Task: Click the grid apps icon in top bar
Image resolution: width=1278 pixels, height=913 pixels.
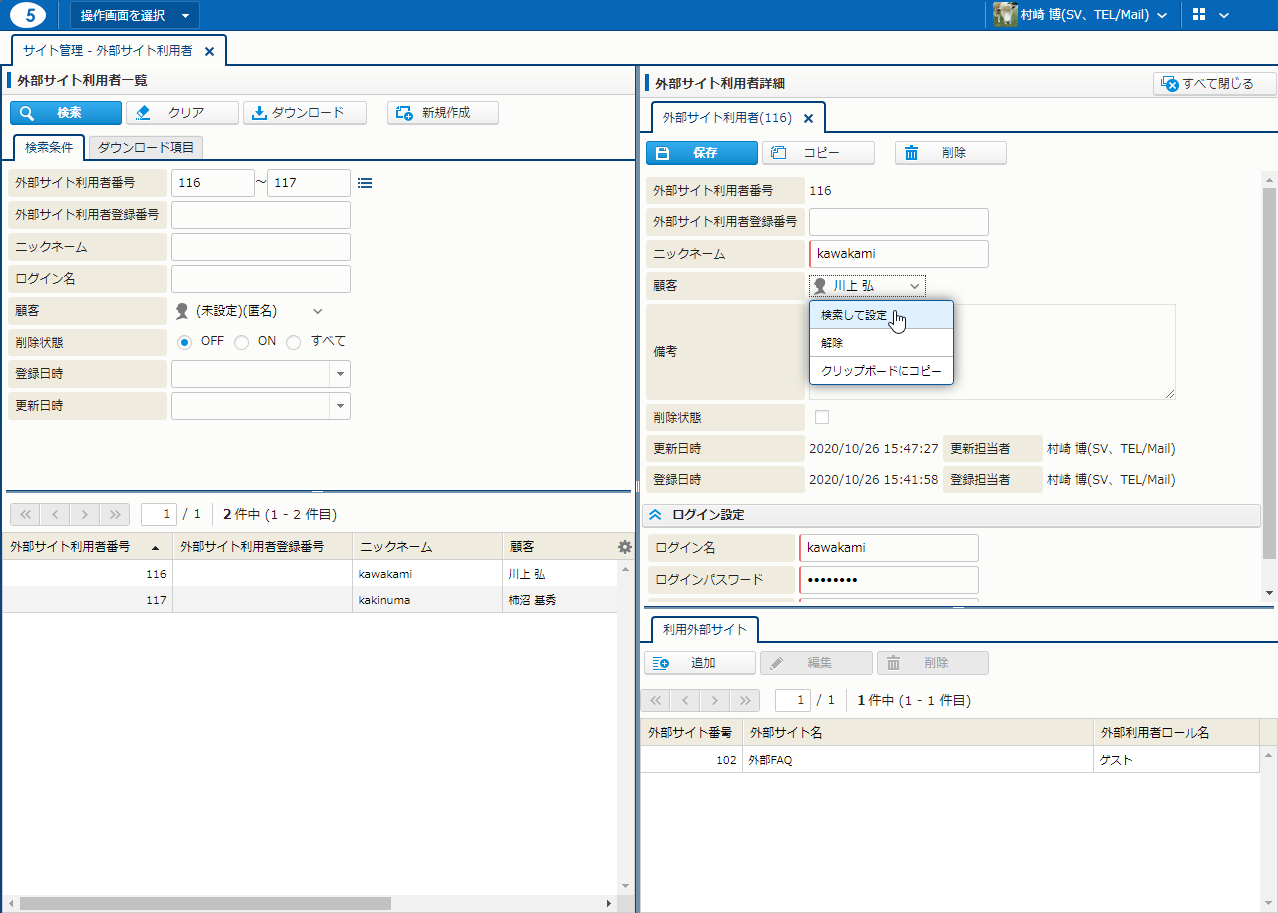Action: [1200, 15]
